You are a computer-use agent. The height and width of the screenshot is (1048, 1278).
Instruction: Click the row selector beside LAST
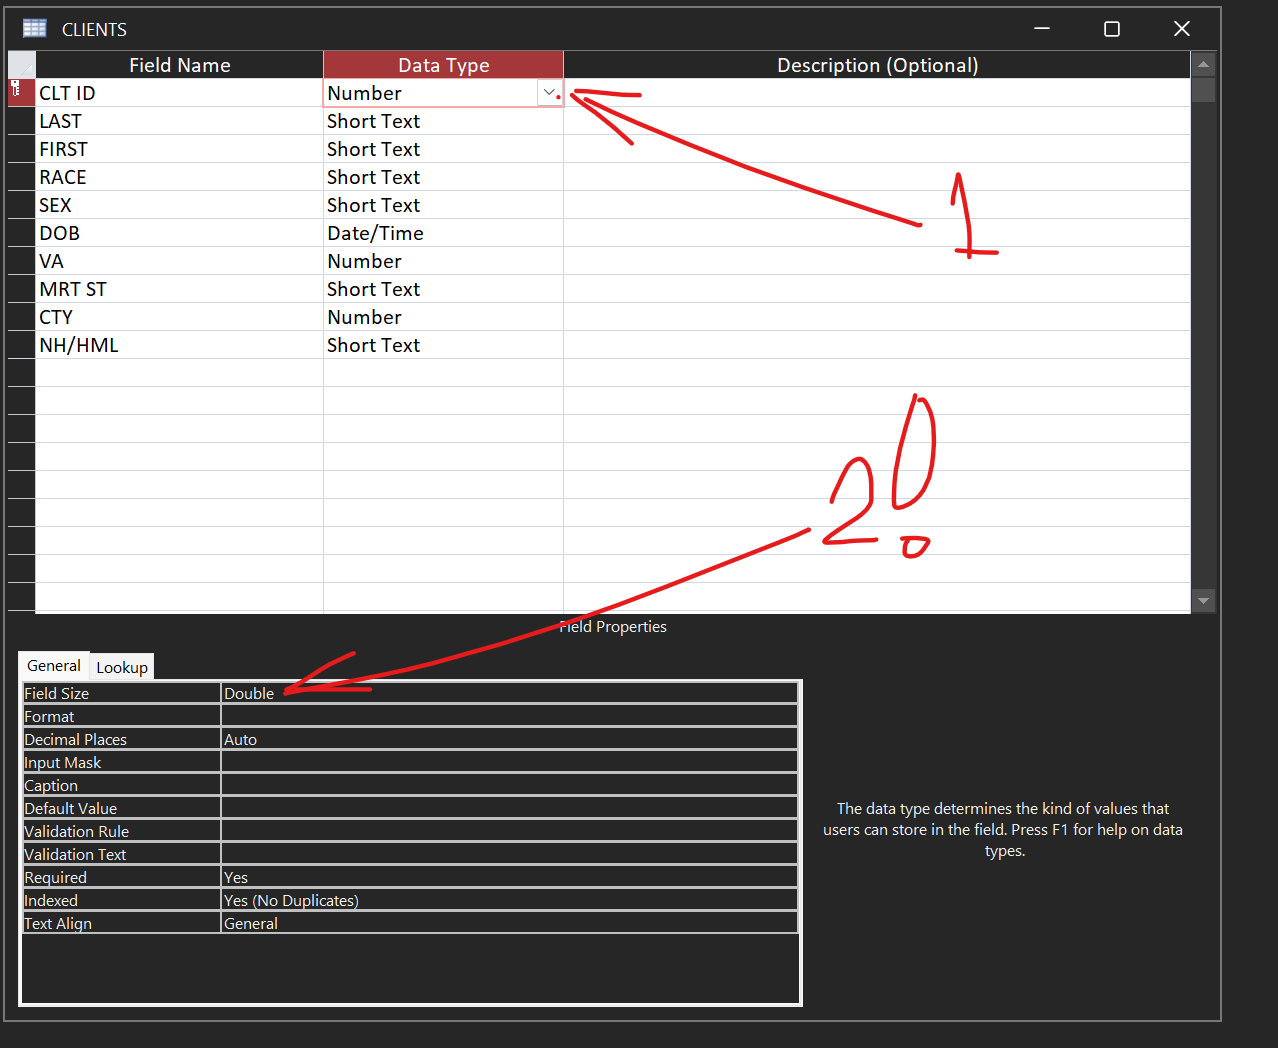(21, 121)
